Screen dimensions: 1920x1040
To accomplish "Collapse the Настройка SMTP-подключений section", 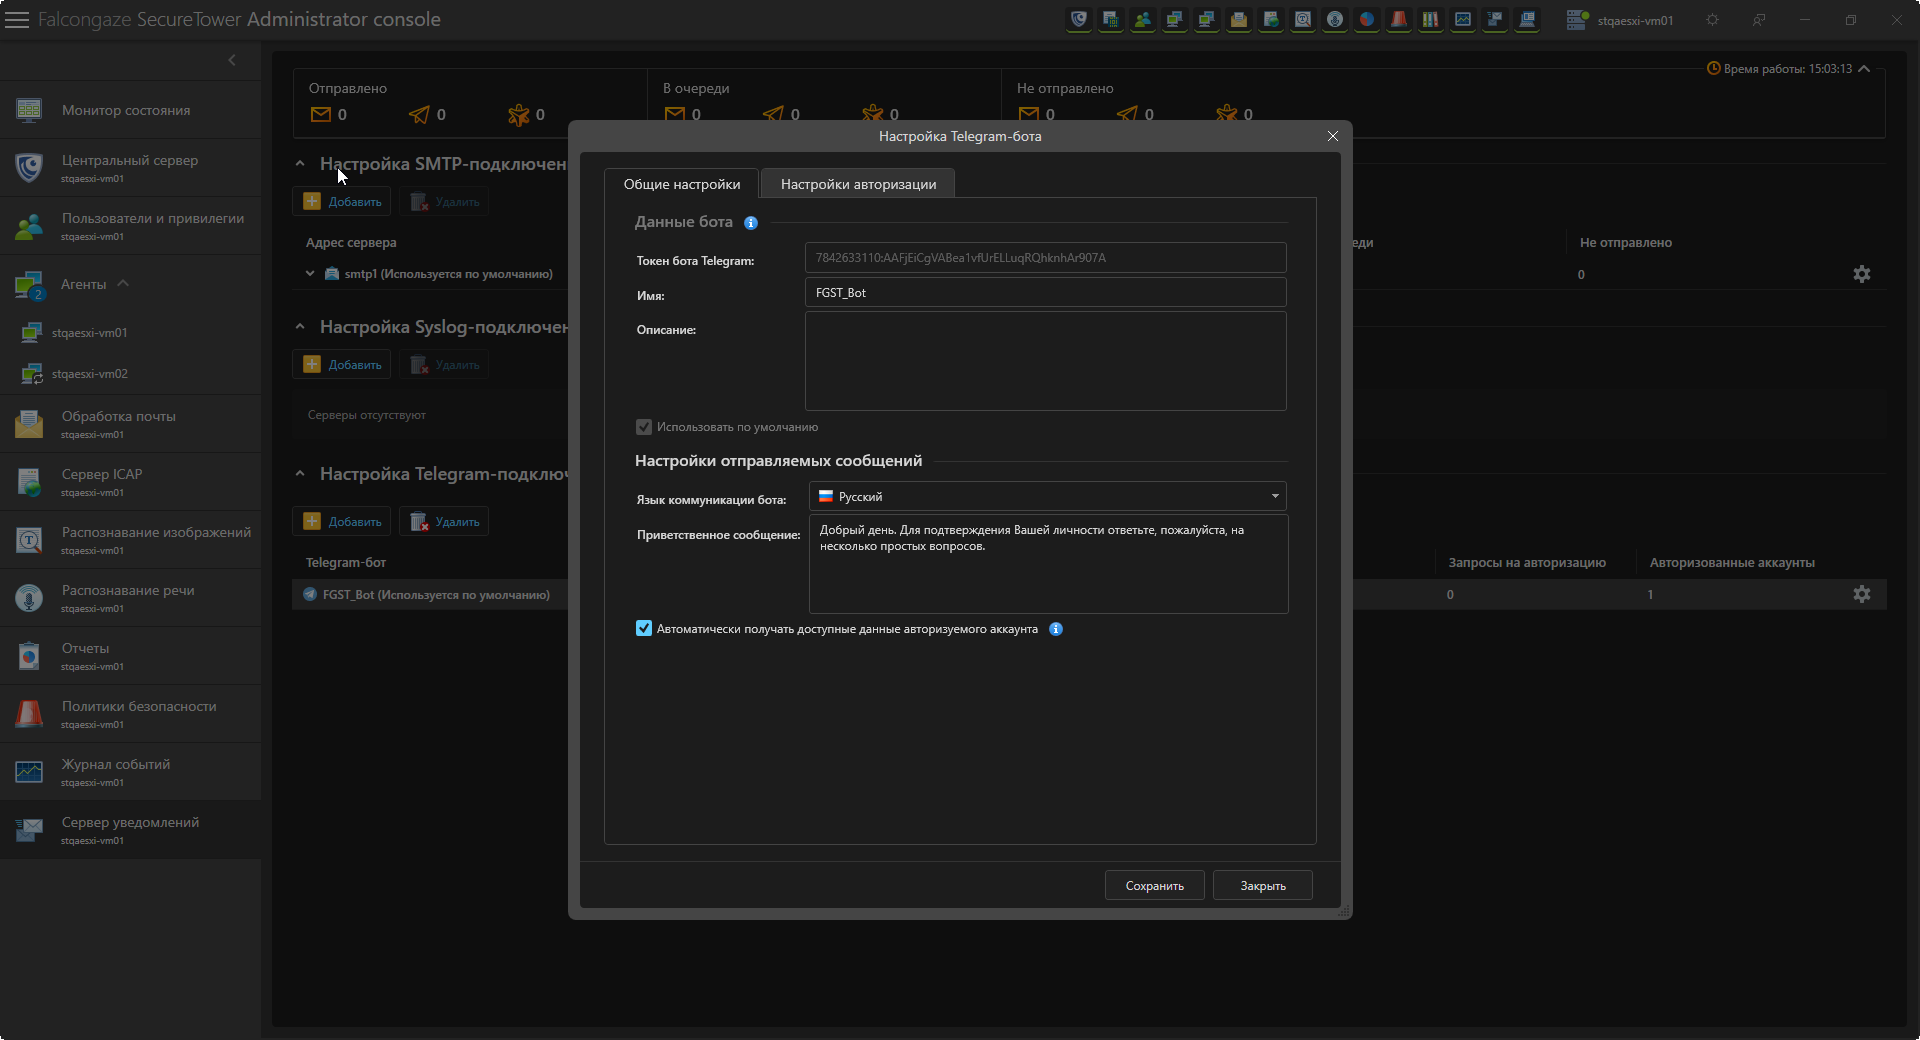I will [x=300, y=163].
